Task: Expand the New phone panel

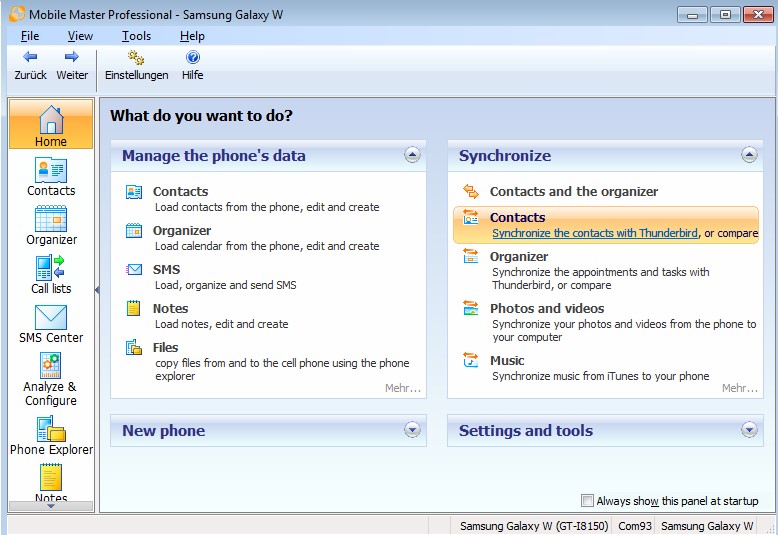Action: pyautogui.click(x=412, y=430)
